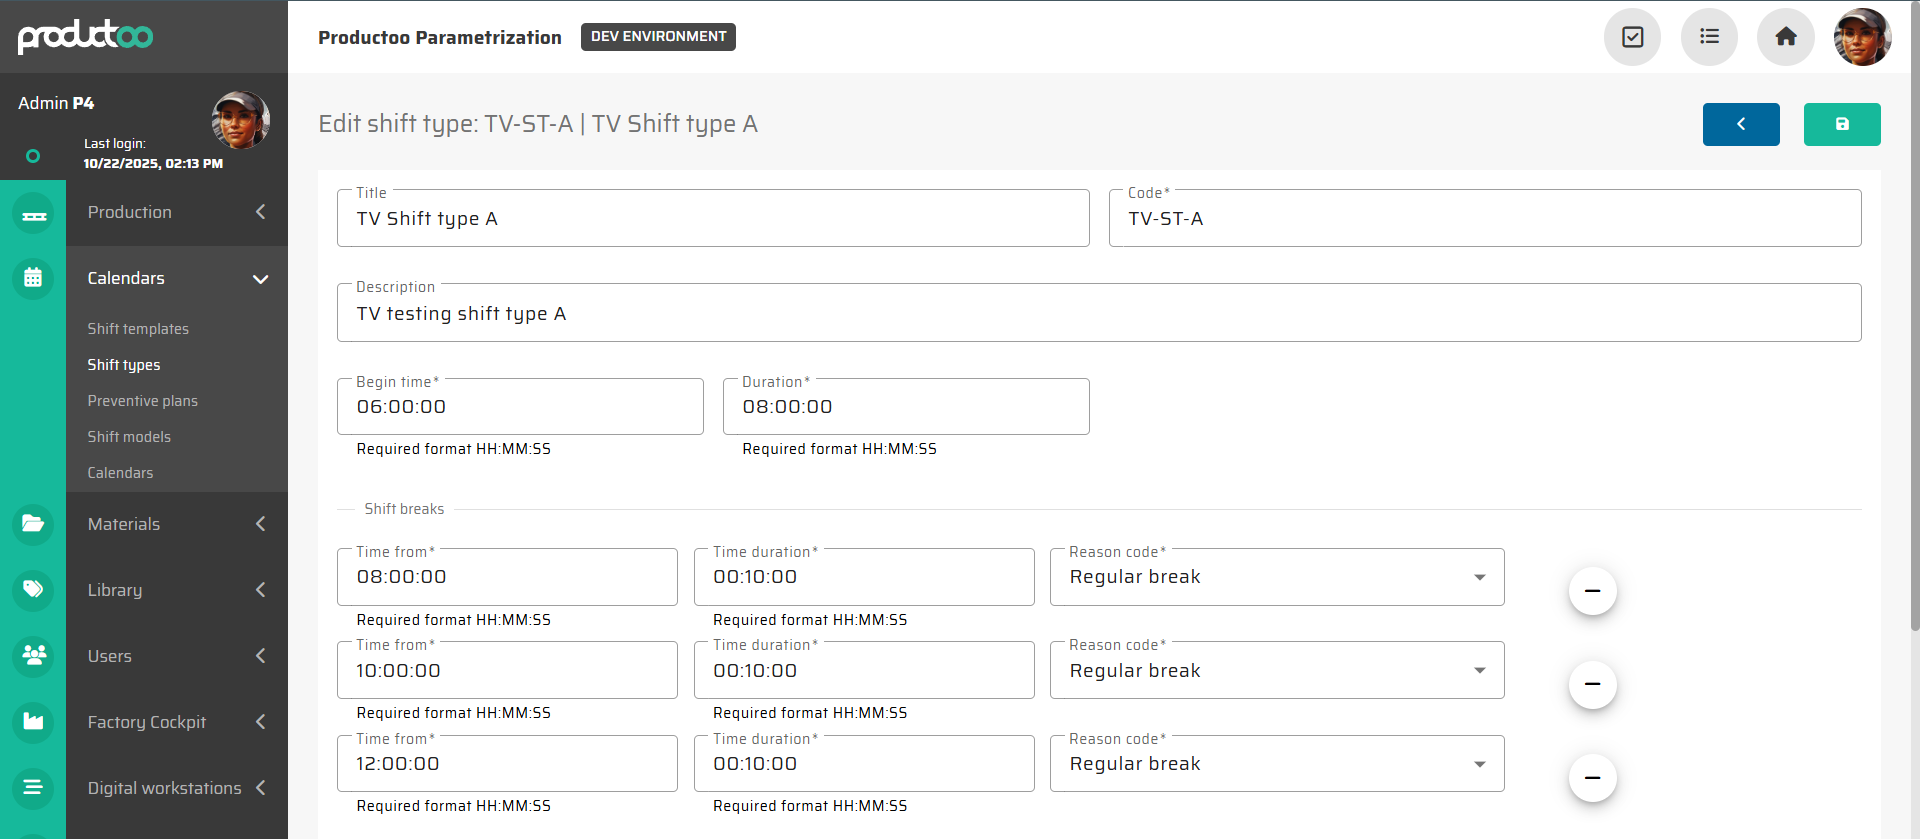Click the Users group sidebar icon
The image size is (1920, 839).
[x=33, y=656]
